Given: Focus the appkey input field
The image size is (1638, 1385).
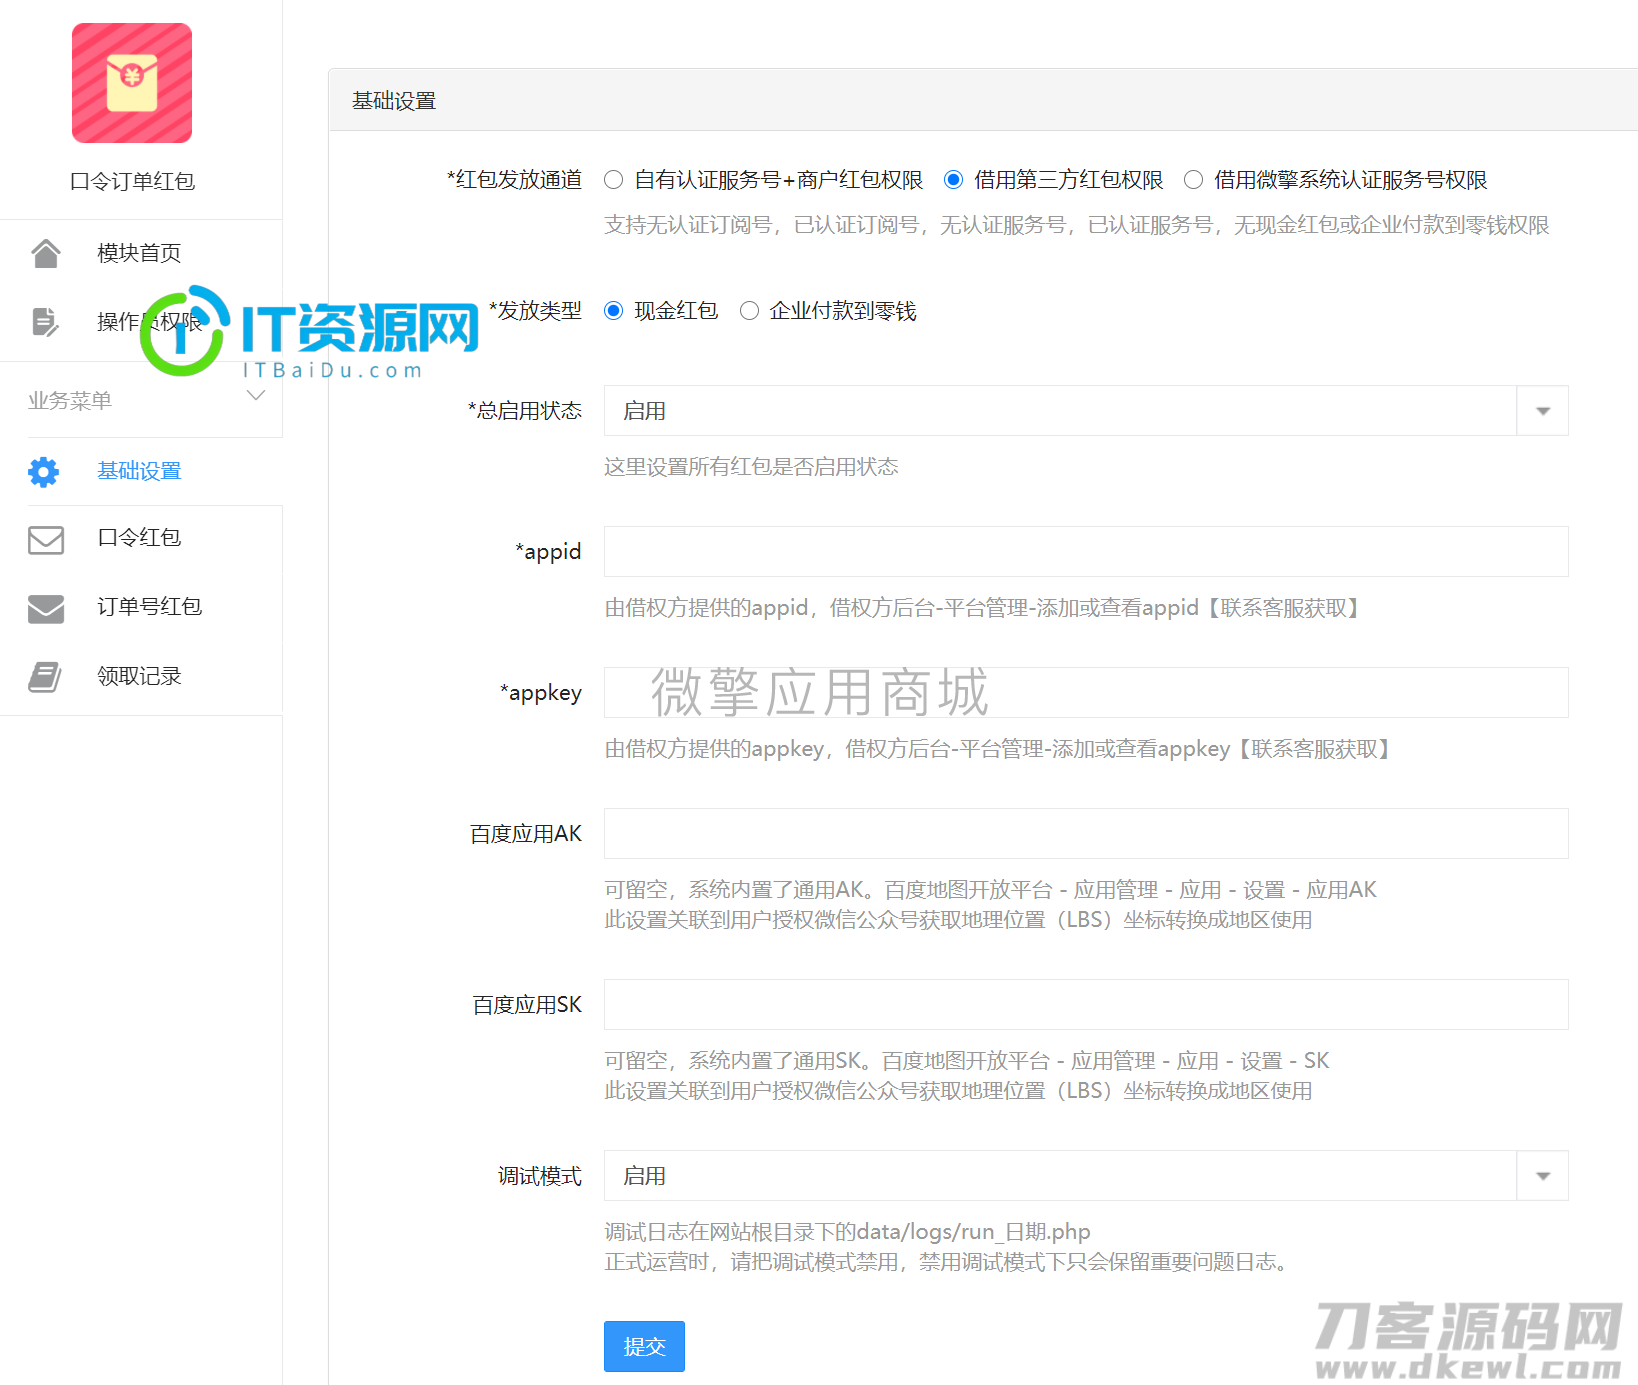Looking at the screenshot, I should tap(1086, 693).
